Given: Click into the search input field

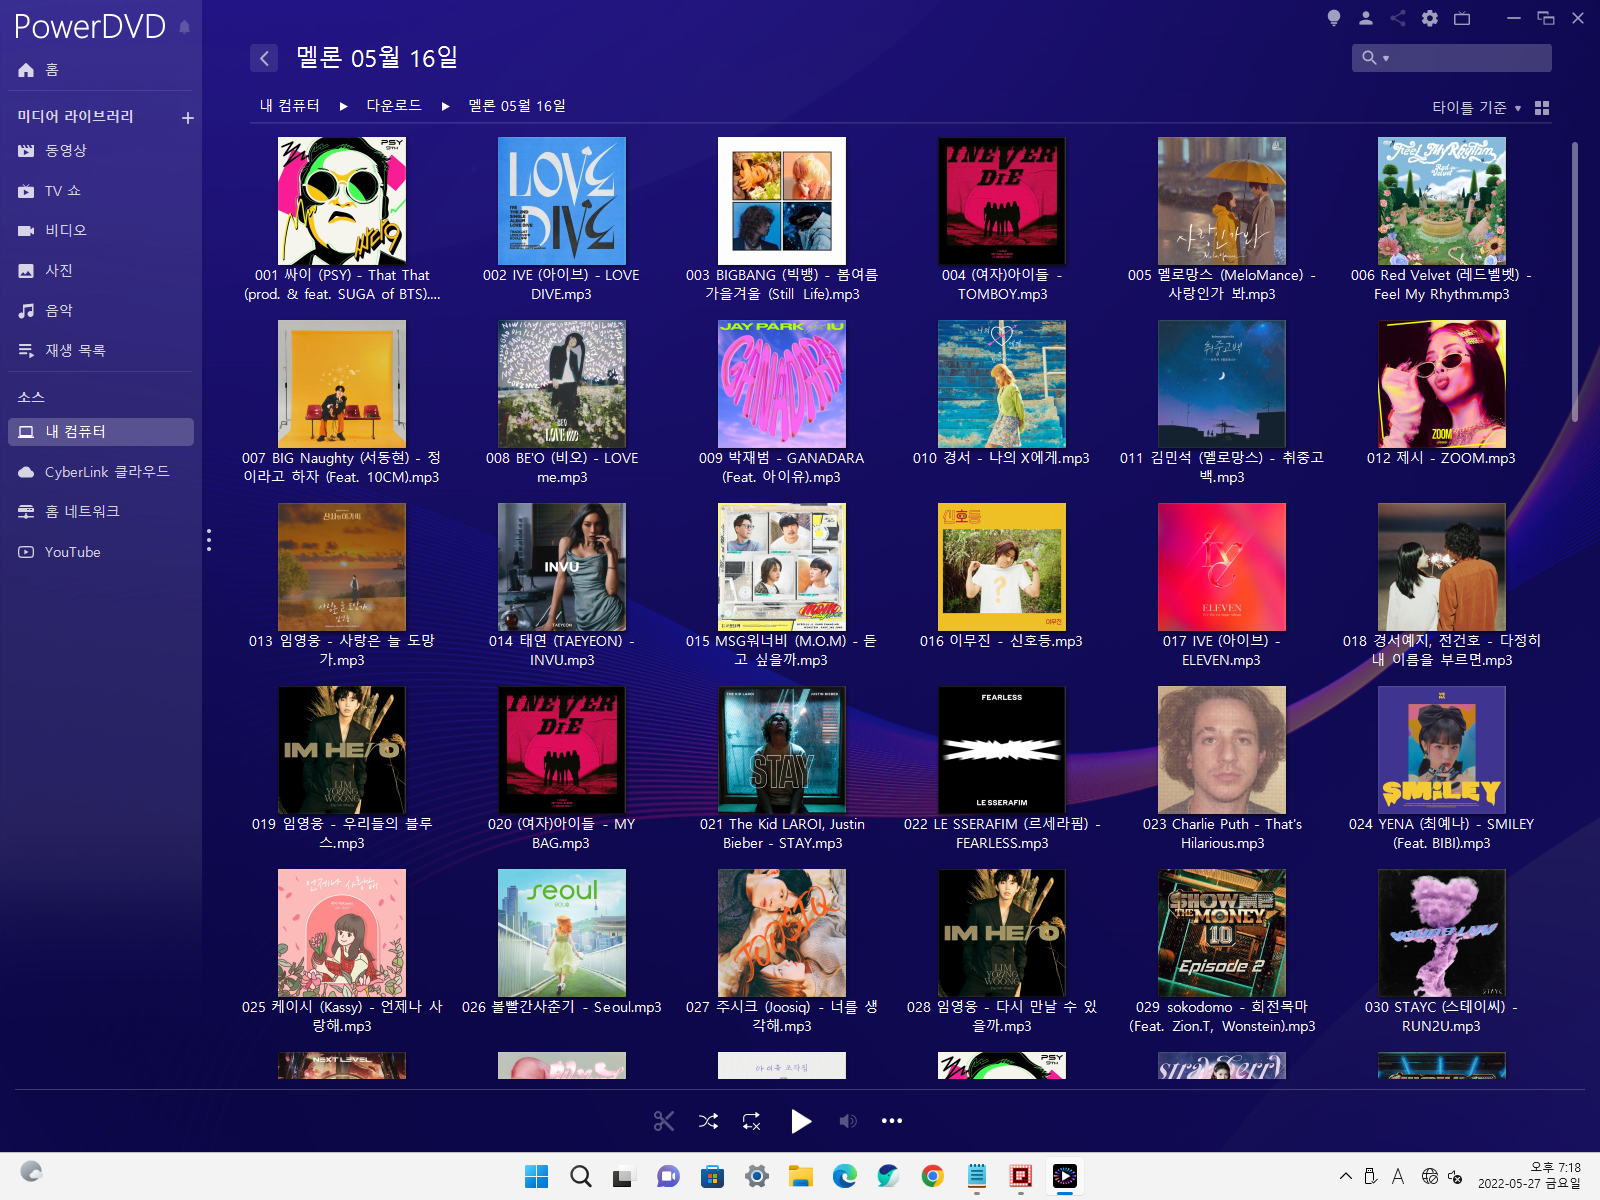Looking at the screenshot, I should tap(1470, 58).
